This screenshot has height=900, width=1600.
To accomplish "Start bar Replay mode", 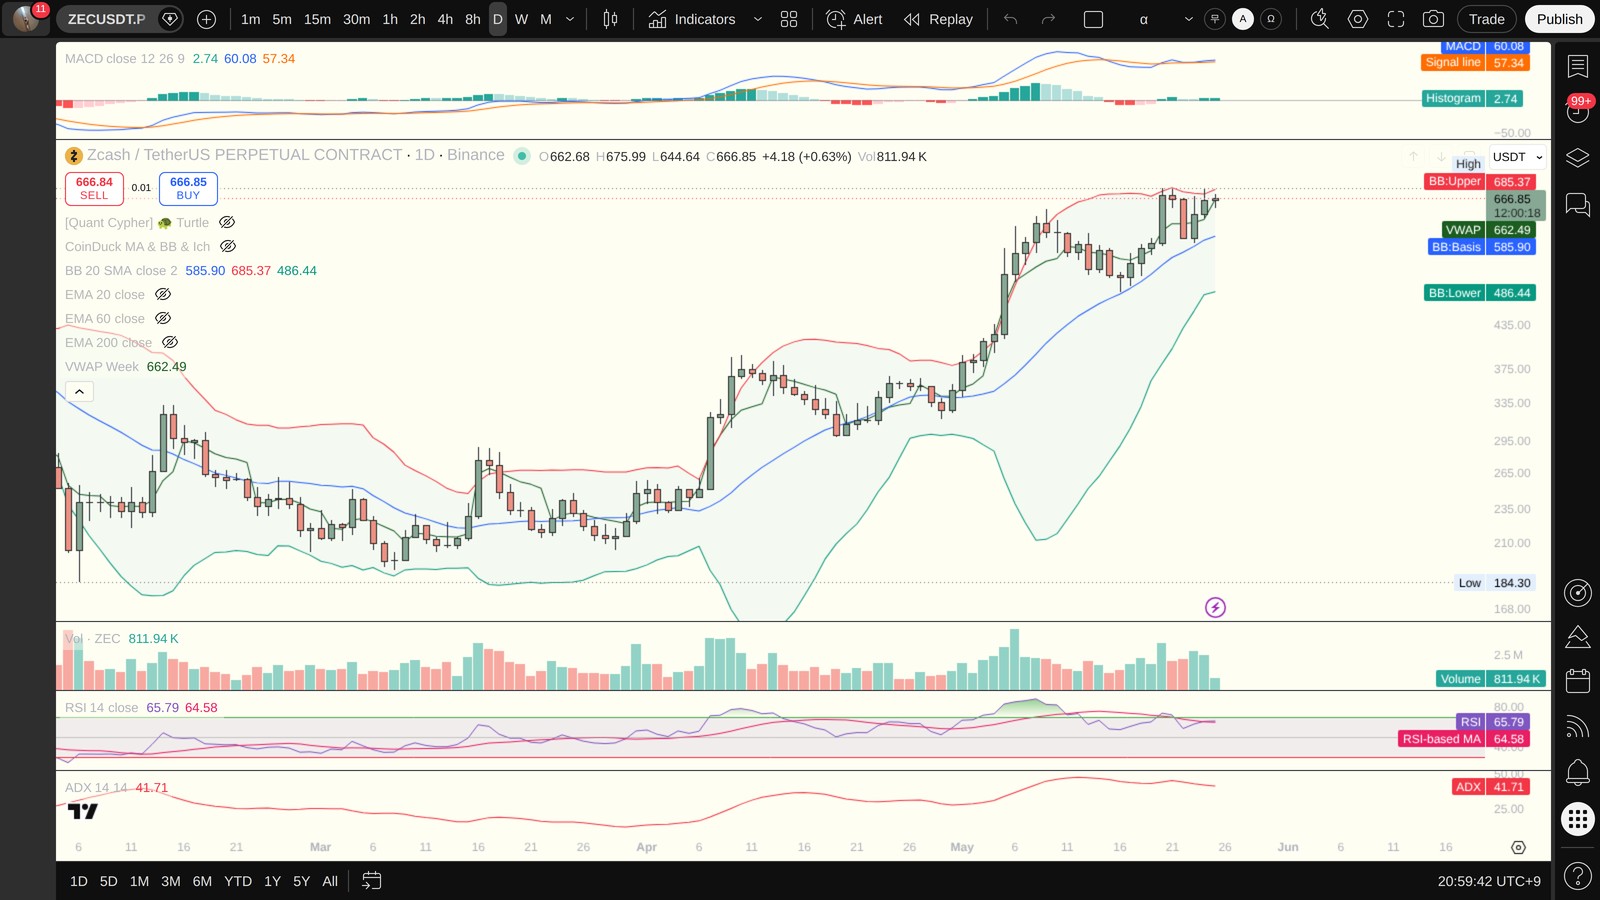I will pyautogui.click(x=938, y=19).
